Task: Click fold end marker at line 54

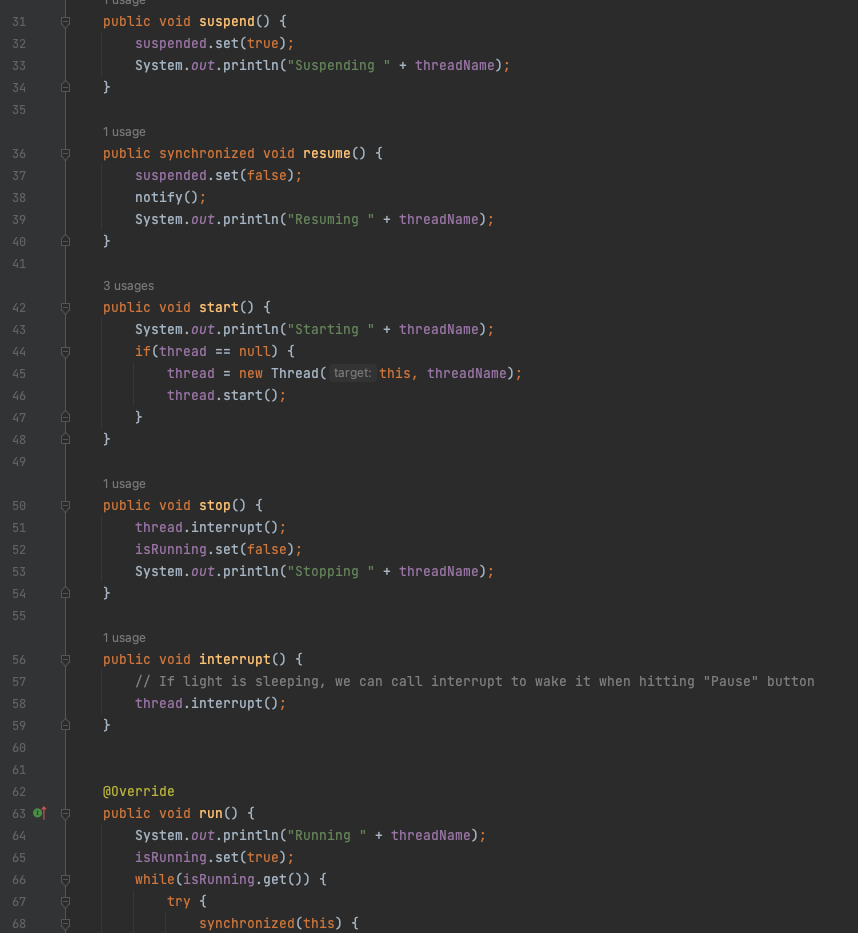Action: (65, 594)
